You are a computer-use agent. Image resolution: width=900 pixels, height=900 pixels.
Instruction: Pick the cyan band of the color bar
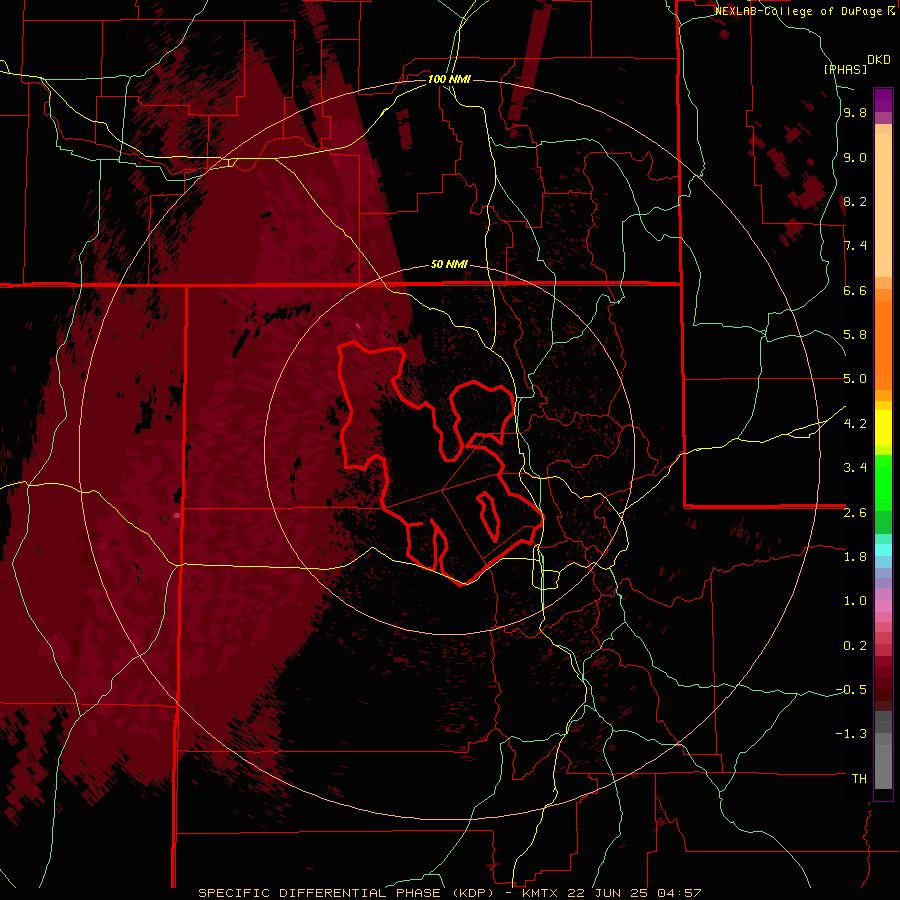[883, 550]
